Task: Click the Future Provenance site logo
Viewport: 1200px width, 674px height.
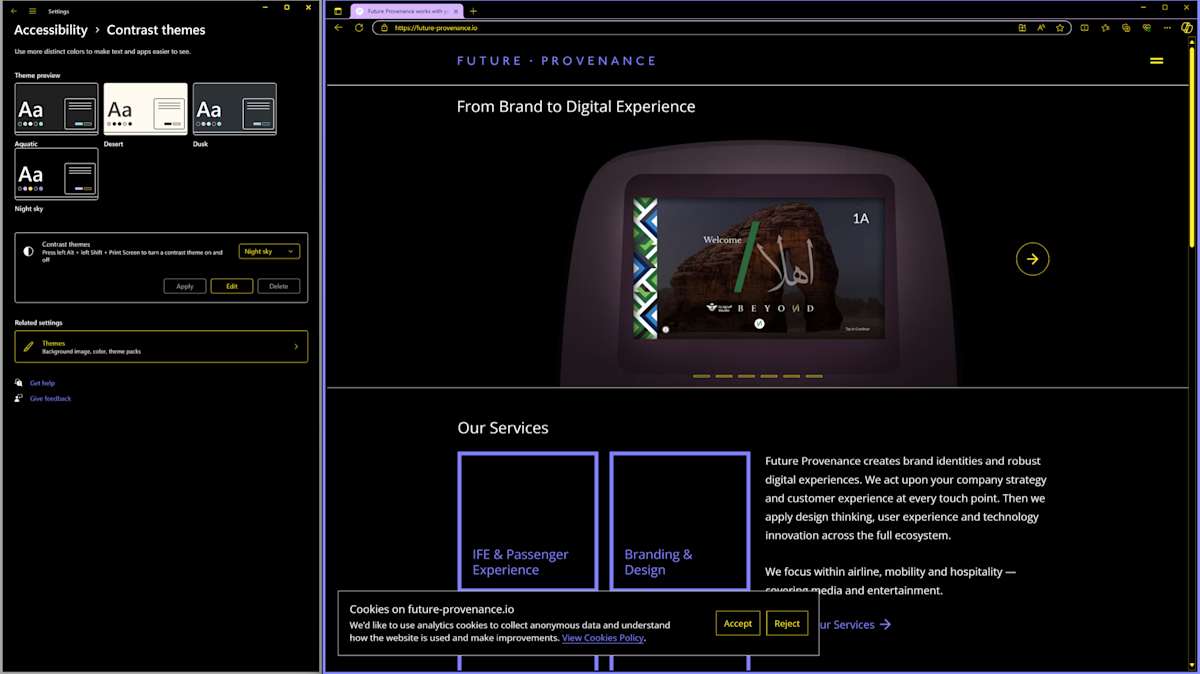Action: click(x=556, y=61)
